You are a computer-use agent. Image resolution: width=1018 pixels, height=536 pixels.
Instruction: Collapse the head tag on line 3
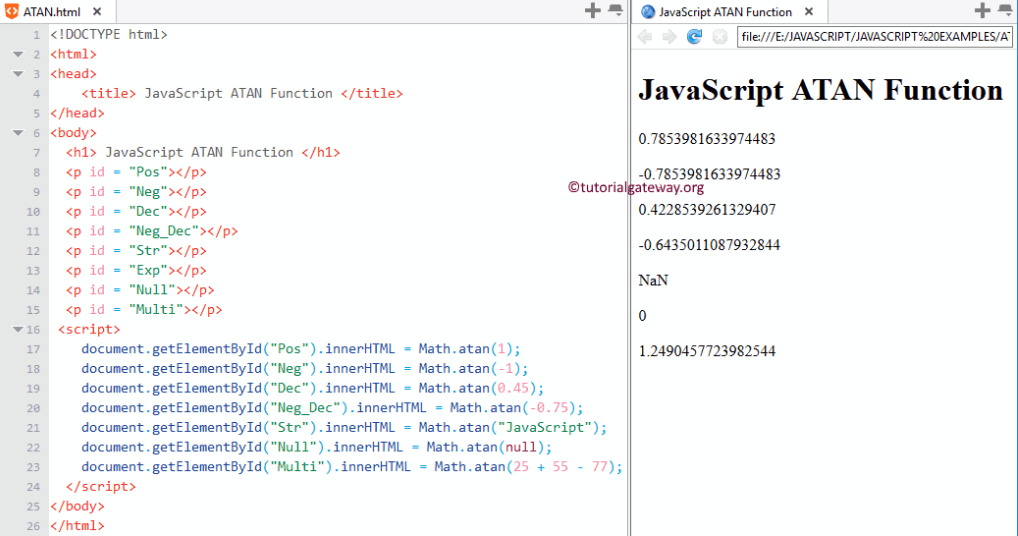pyautogui.click(x=18, y=74)
